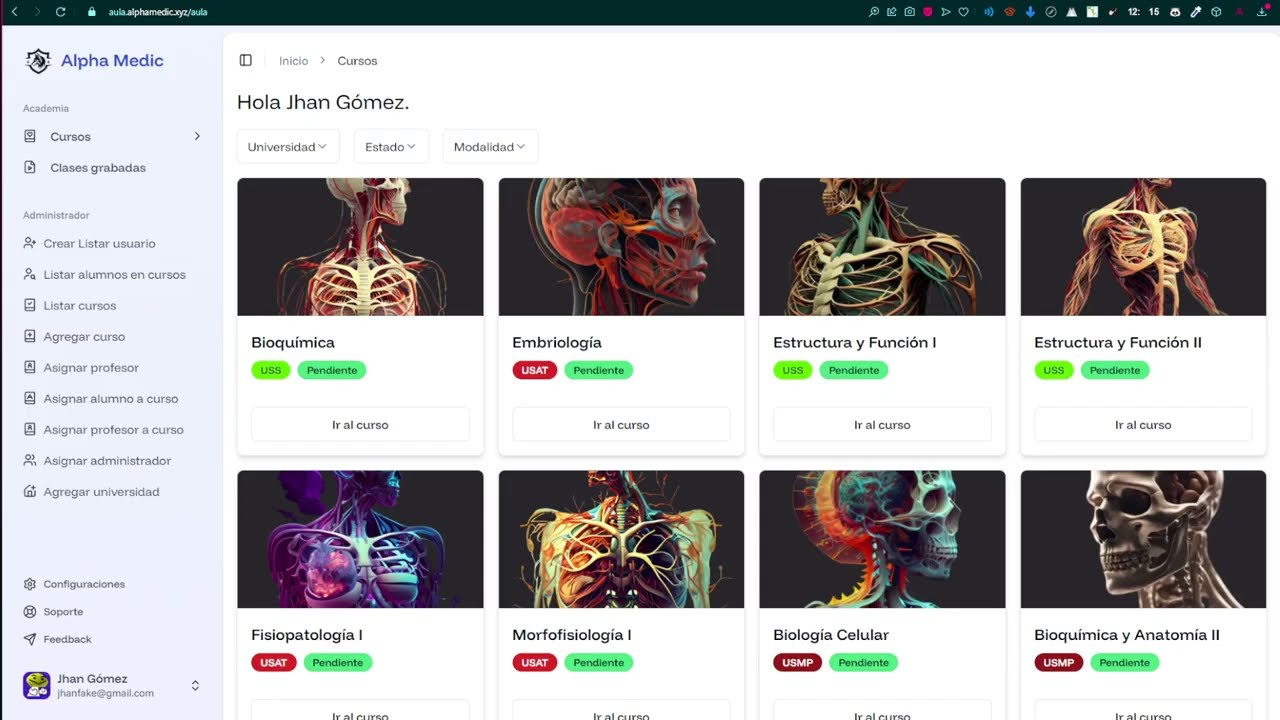The height and width of the screenshot is (720, 1280).
Task: Click Jhan Gómez avatar image
Action: (37, 685)
